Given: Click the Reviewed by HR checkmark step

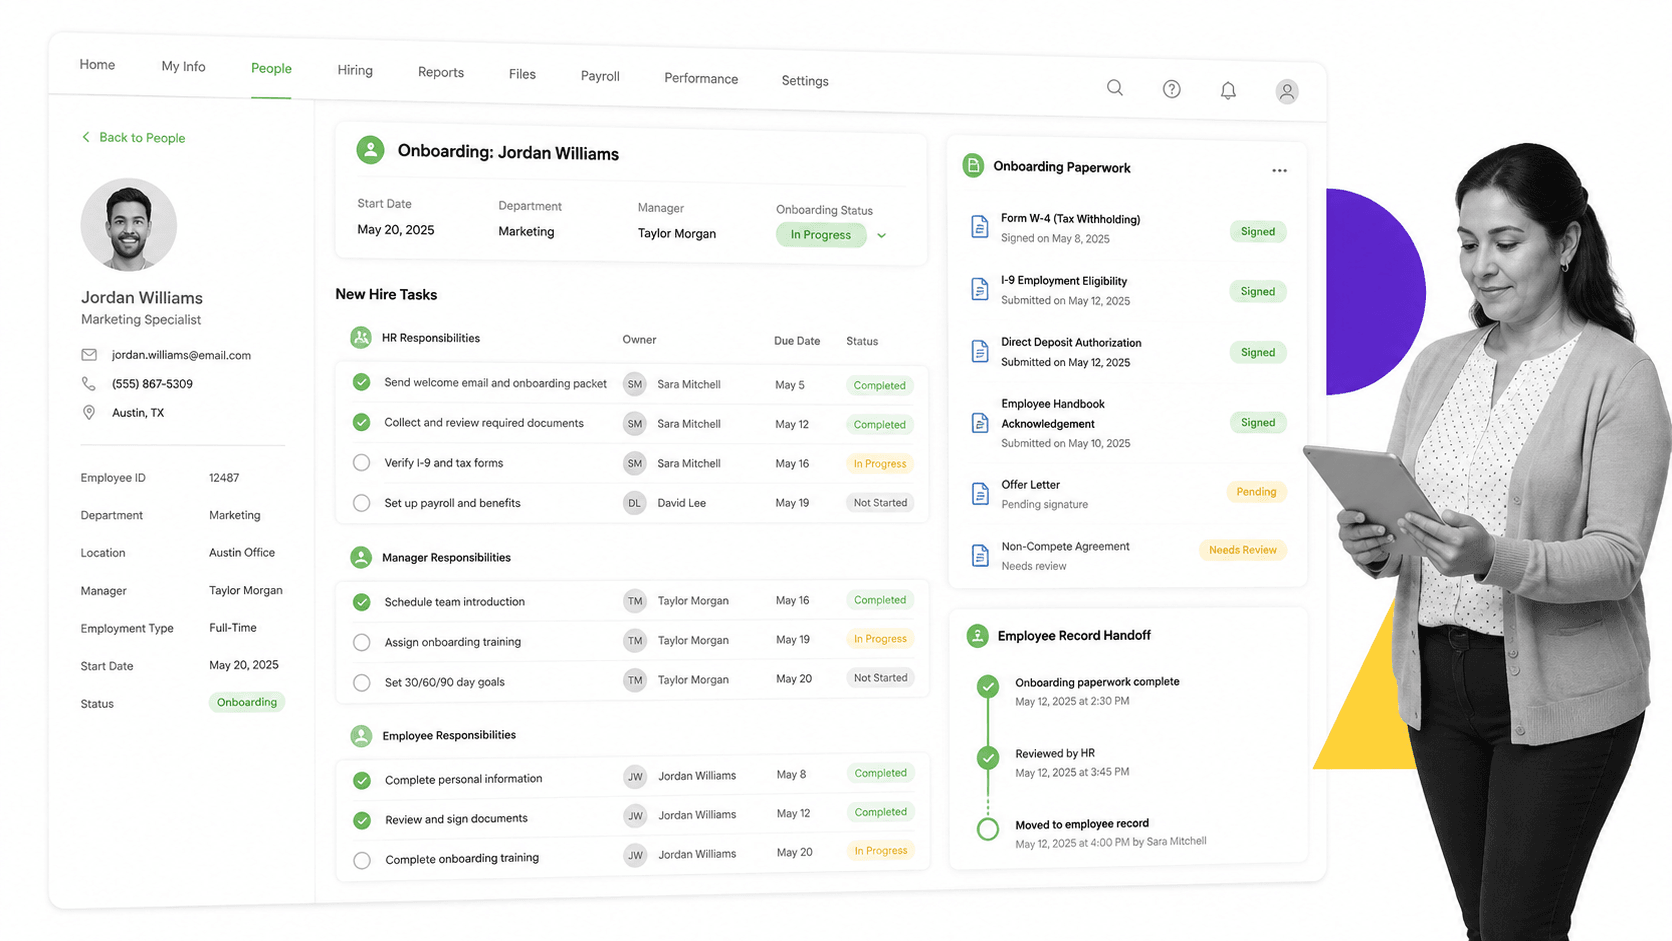Looking at the screenshot, I should pos(988,758).
